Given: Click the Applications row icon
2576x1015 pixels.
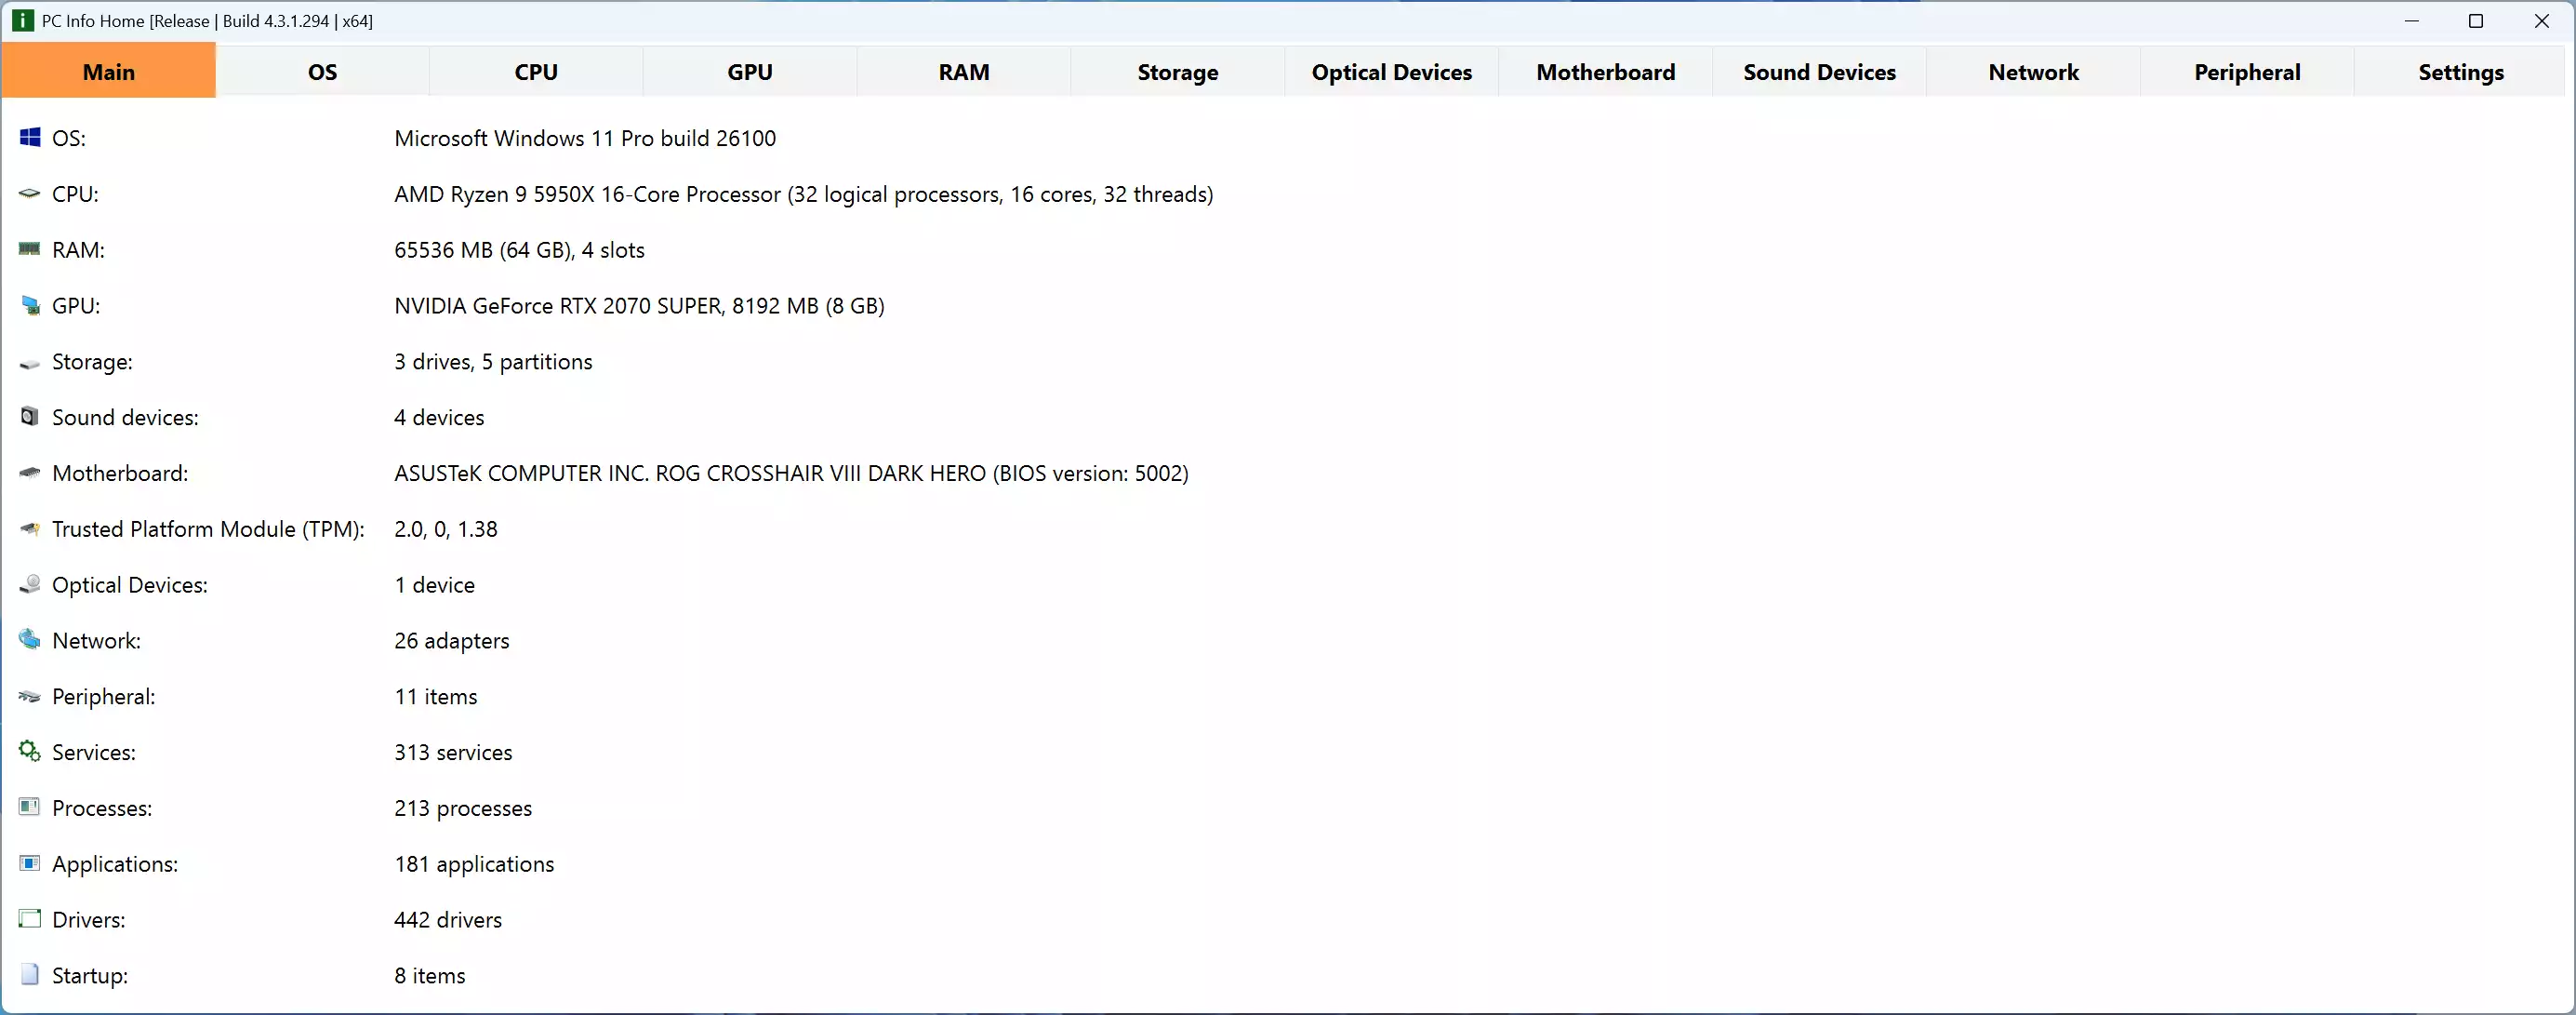Looking at the screenshot, I should coord(30,863).
